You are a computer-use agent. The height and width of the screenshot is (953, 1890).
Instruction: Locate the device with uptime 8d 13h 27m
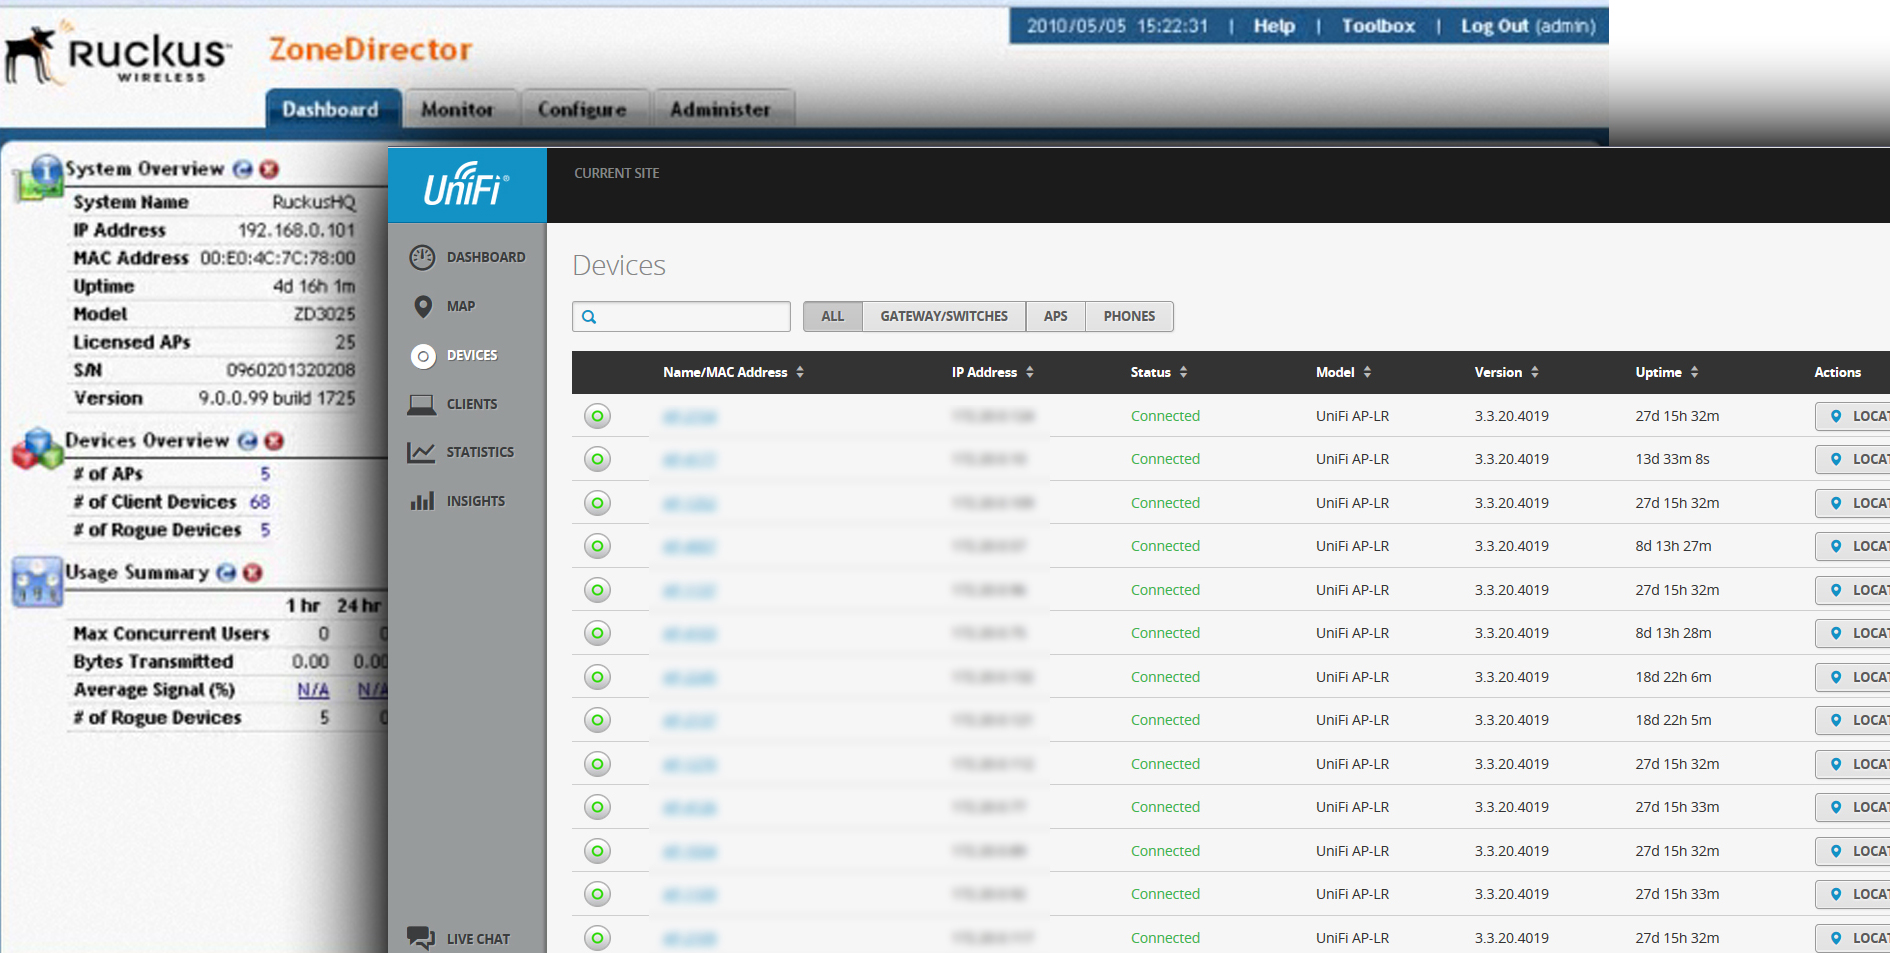tap(1852, 546)
